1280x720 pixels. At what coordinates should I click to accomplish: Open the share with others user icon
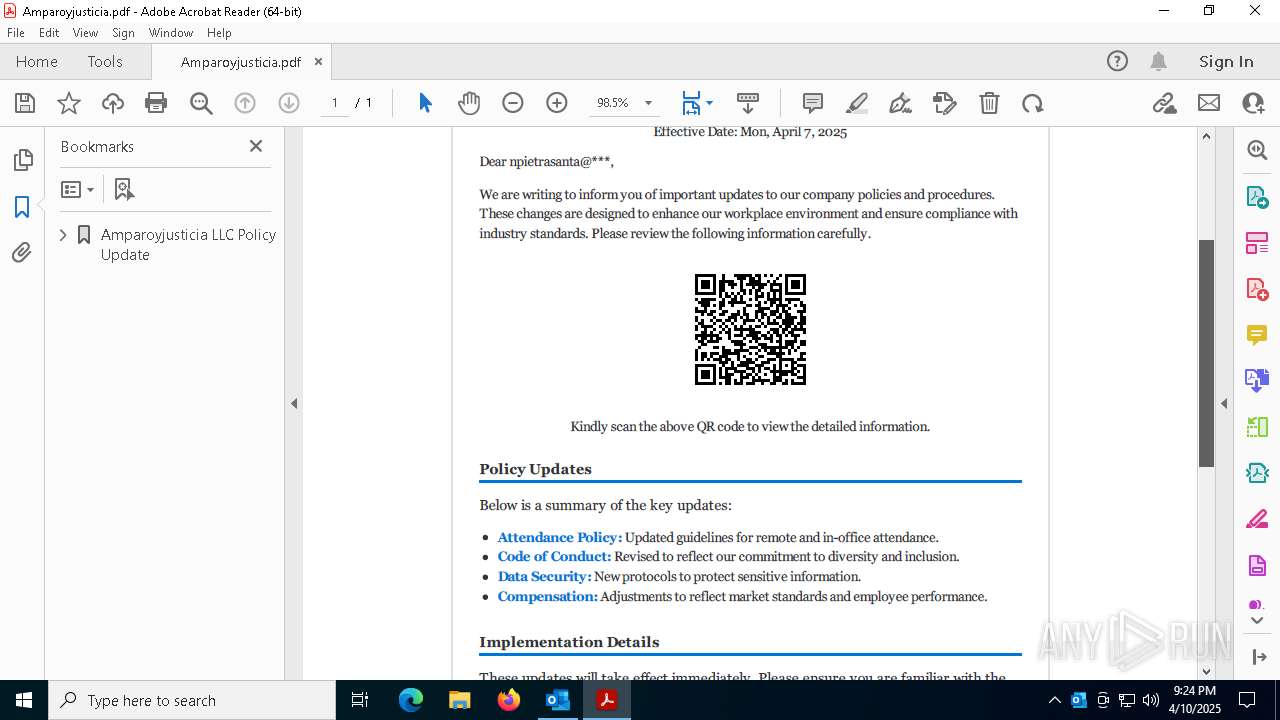[1253, 103]
